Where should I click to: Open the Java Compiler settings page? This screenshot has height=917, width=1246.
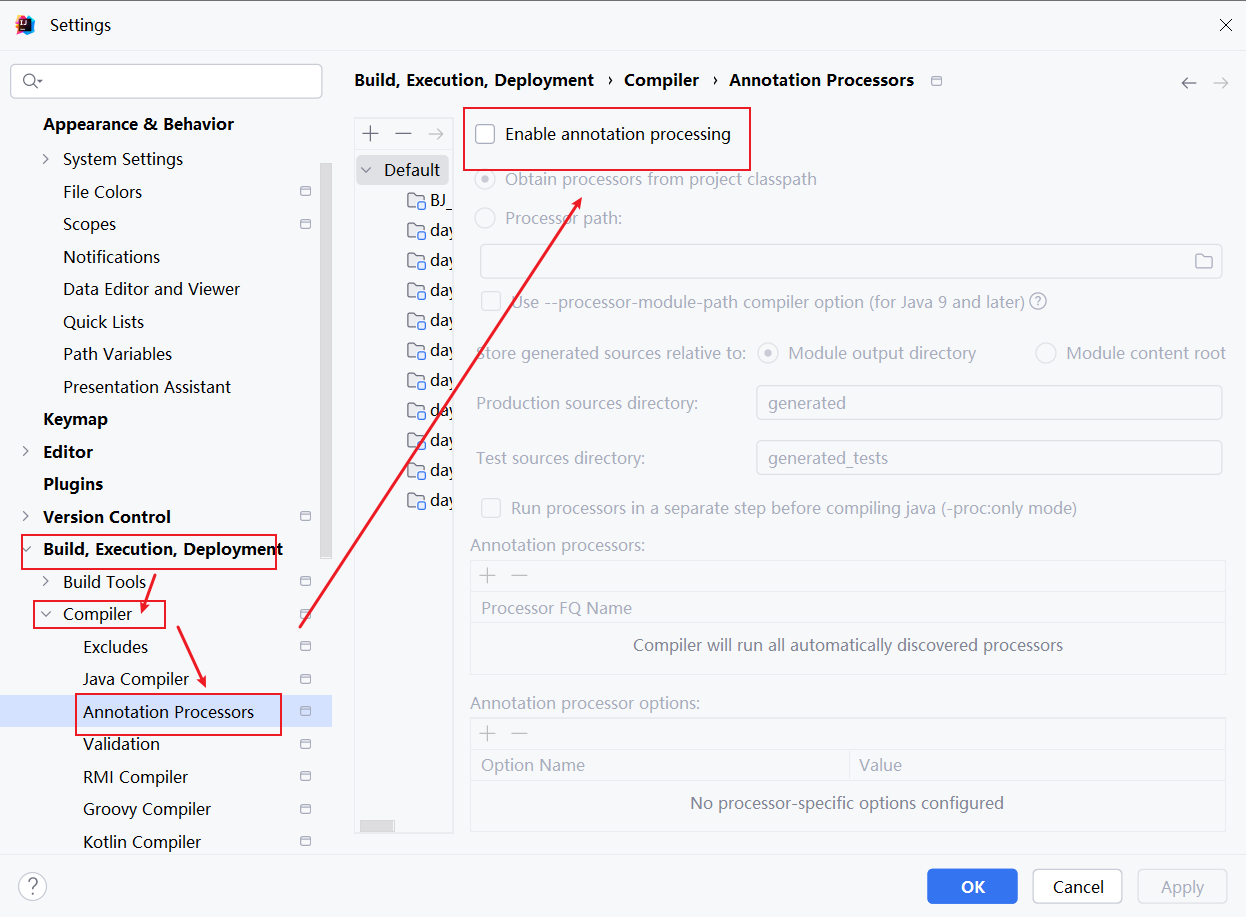[x=136, y=679]
